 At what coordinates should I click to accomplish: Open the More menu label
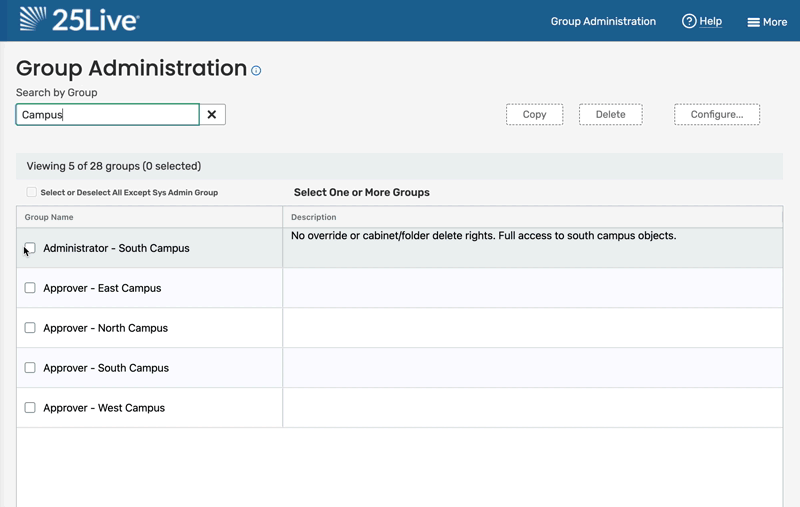[x=775, y=22]
